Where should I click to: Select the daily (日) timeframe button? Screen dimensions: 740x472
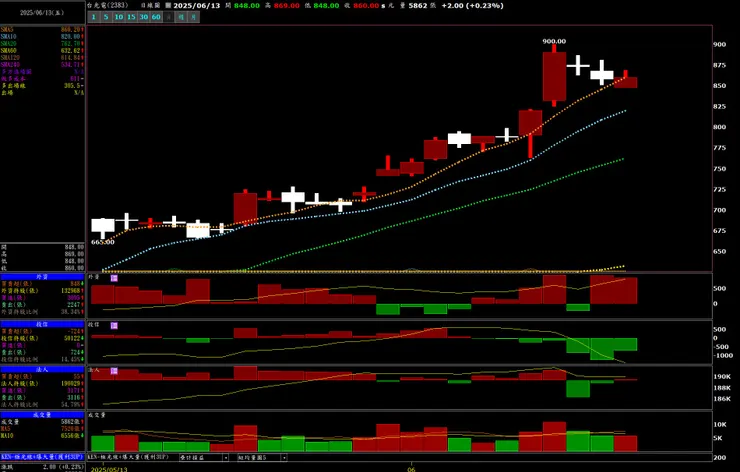pyautogui.click(x=168, y=17)
